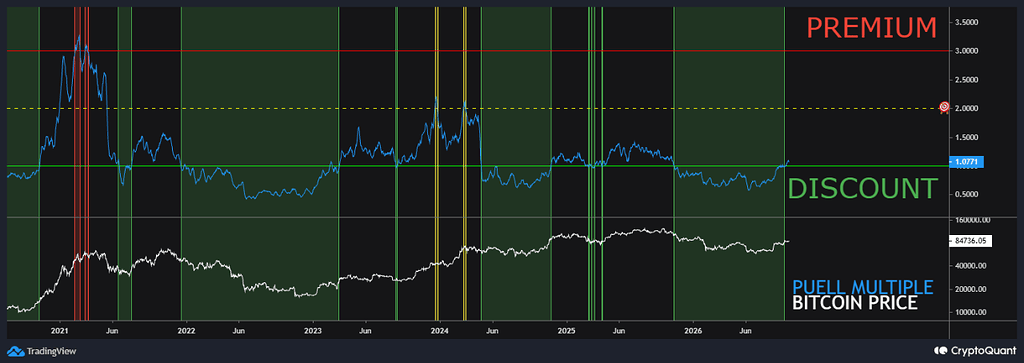
Task: Click the 2.0000 axis value
Action: pos(968,108)
